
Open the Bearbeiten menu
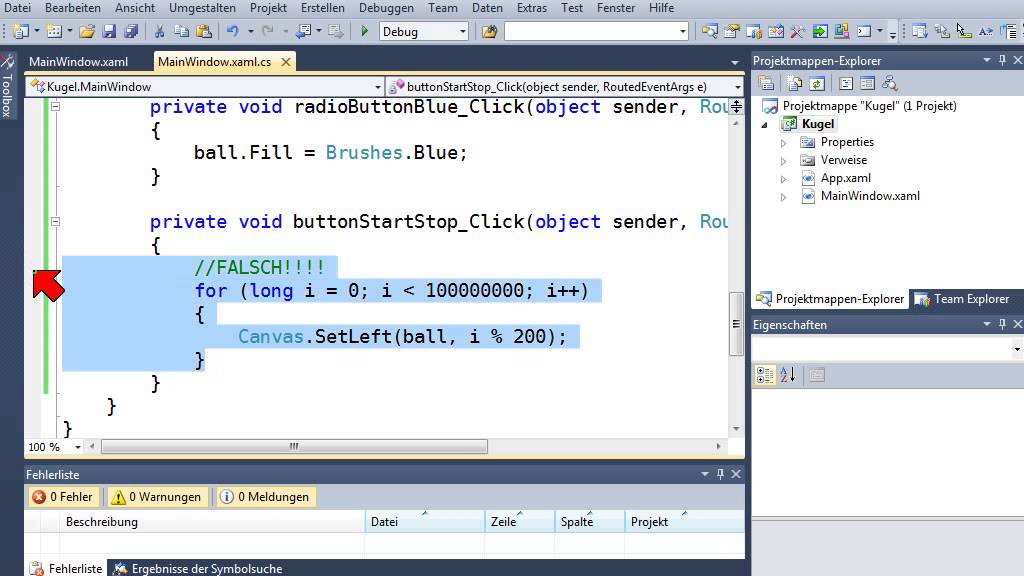(x=72, y=8)
